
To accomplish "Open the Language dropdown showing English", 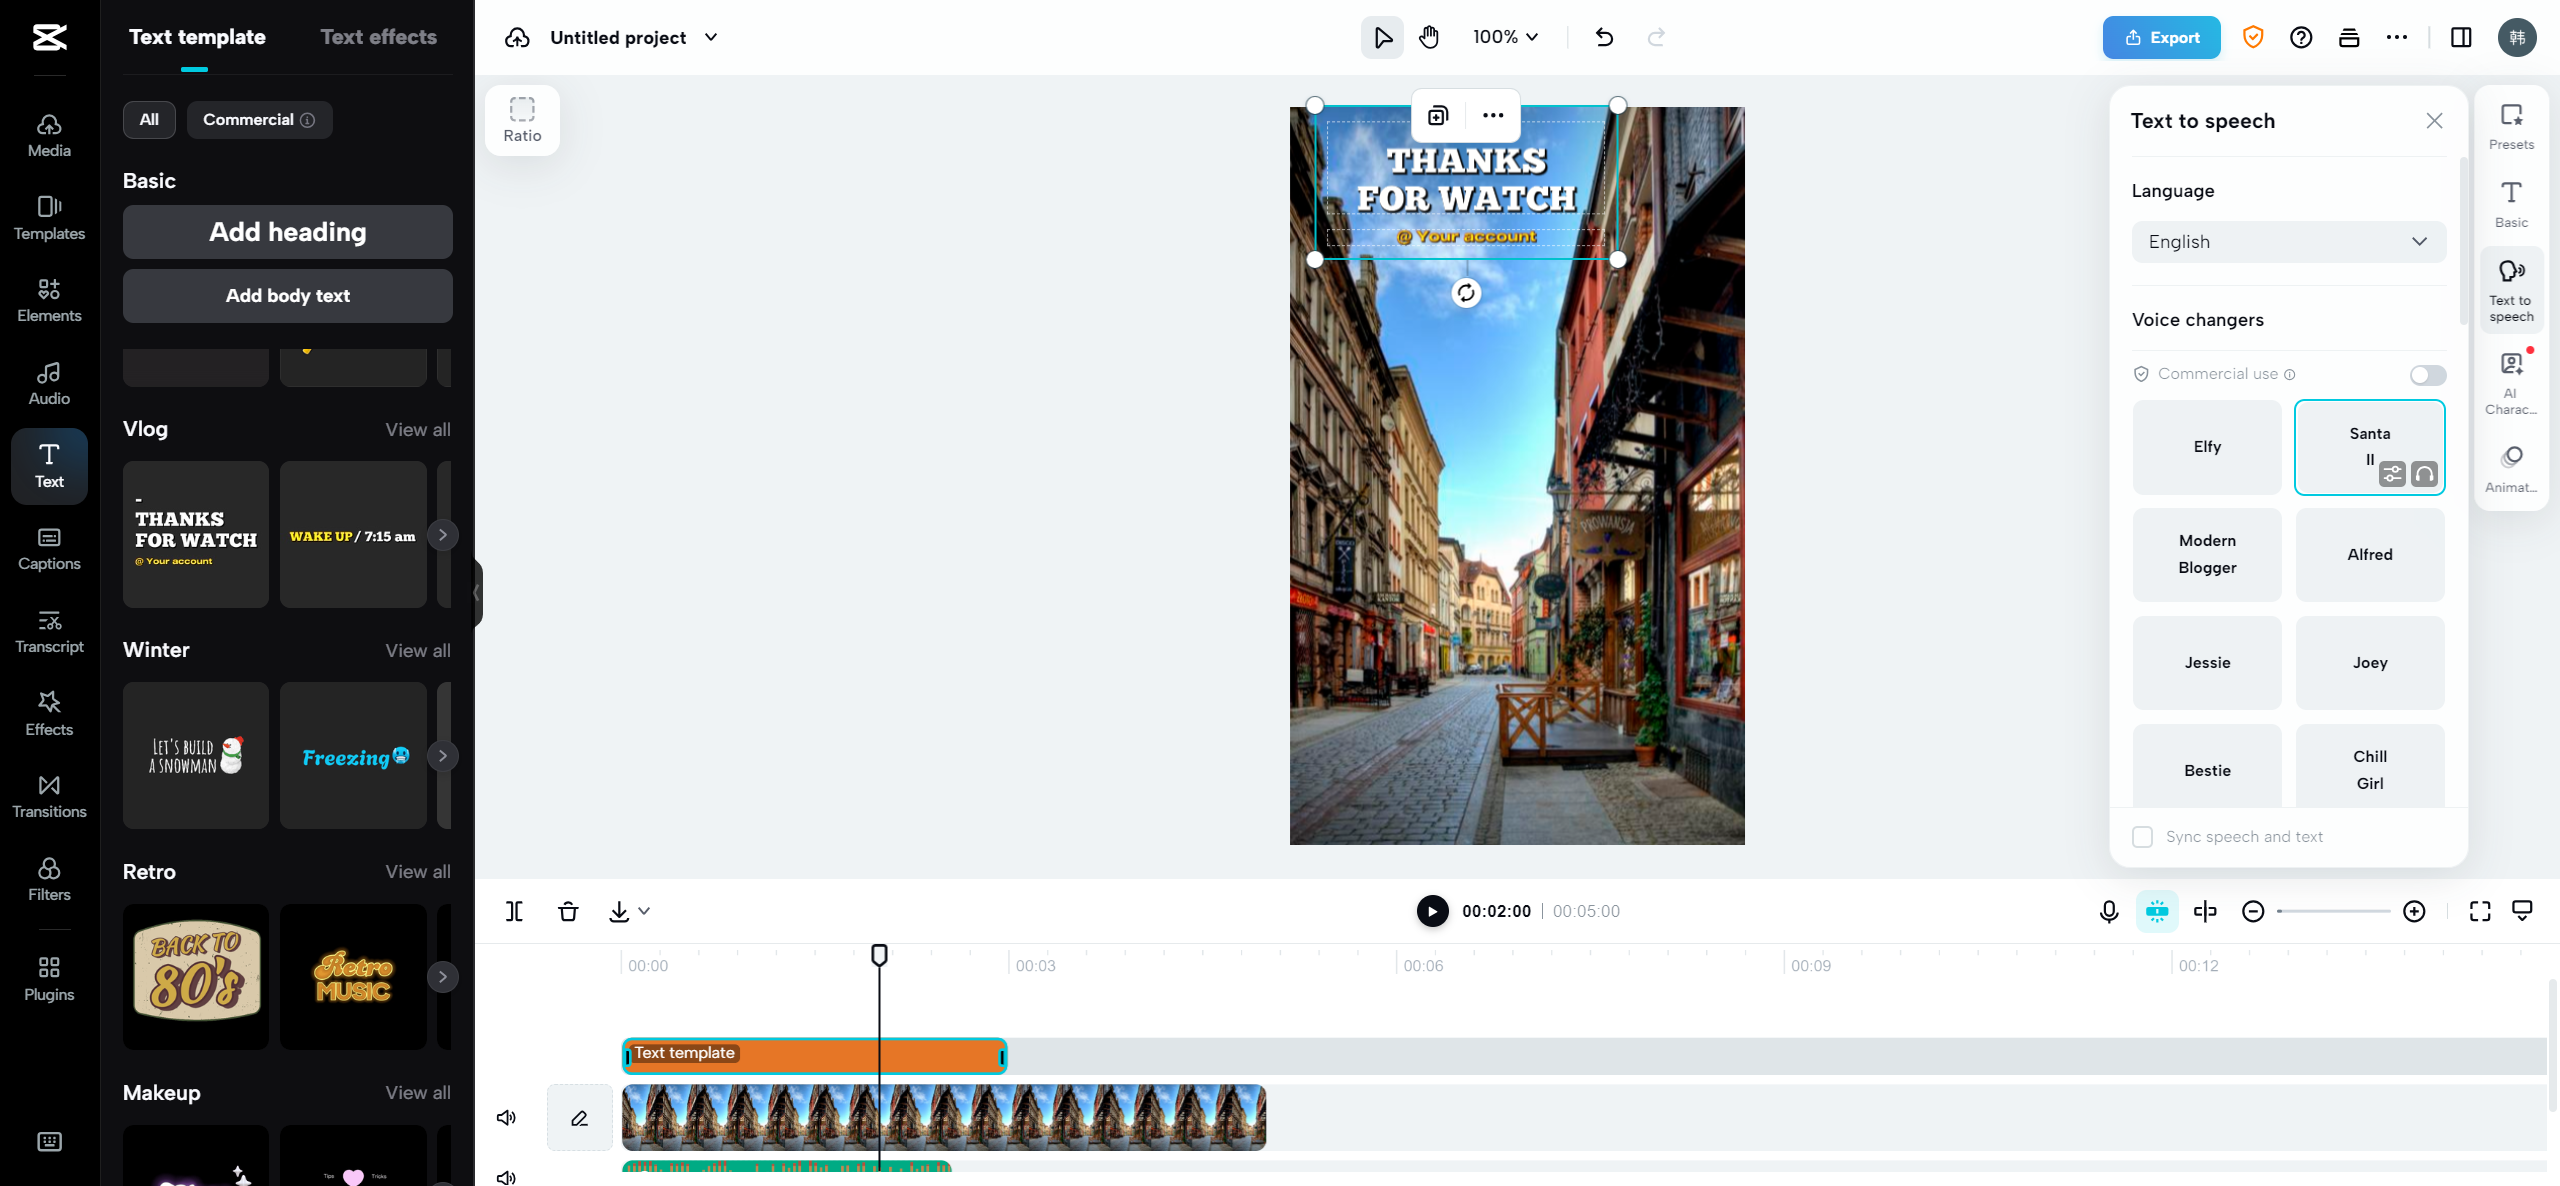I will (x=2287, y=241).
